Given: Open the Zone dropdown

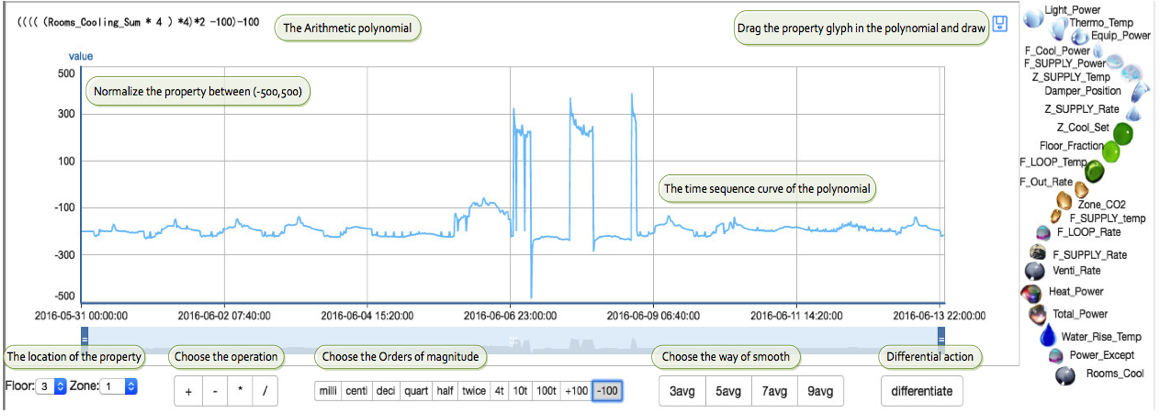Looking at the screenshot, I should pos(117,385).
